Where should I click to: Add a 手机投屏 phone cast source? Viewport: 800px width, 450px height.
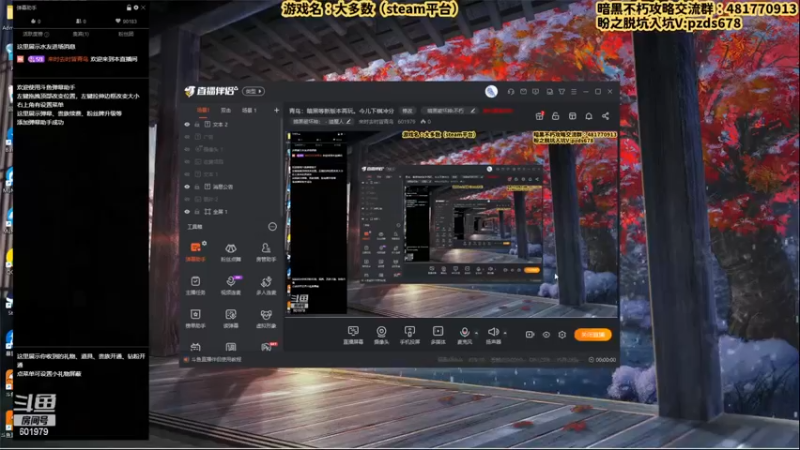coord(409,335)
